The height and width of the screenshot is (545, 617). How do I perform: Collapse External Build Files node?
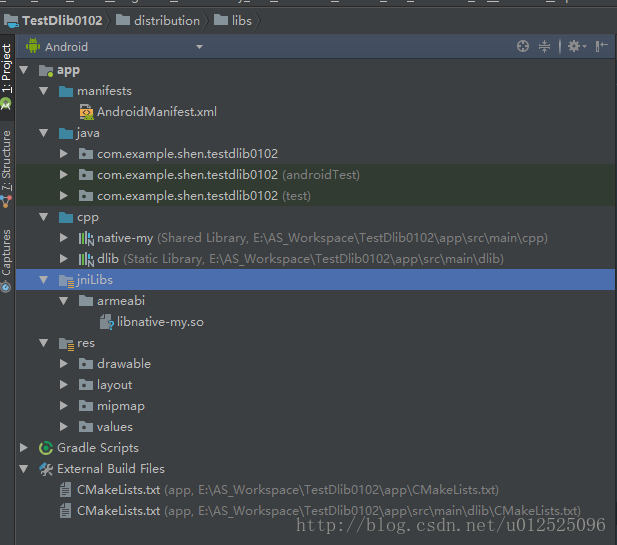[24, 469]
